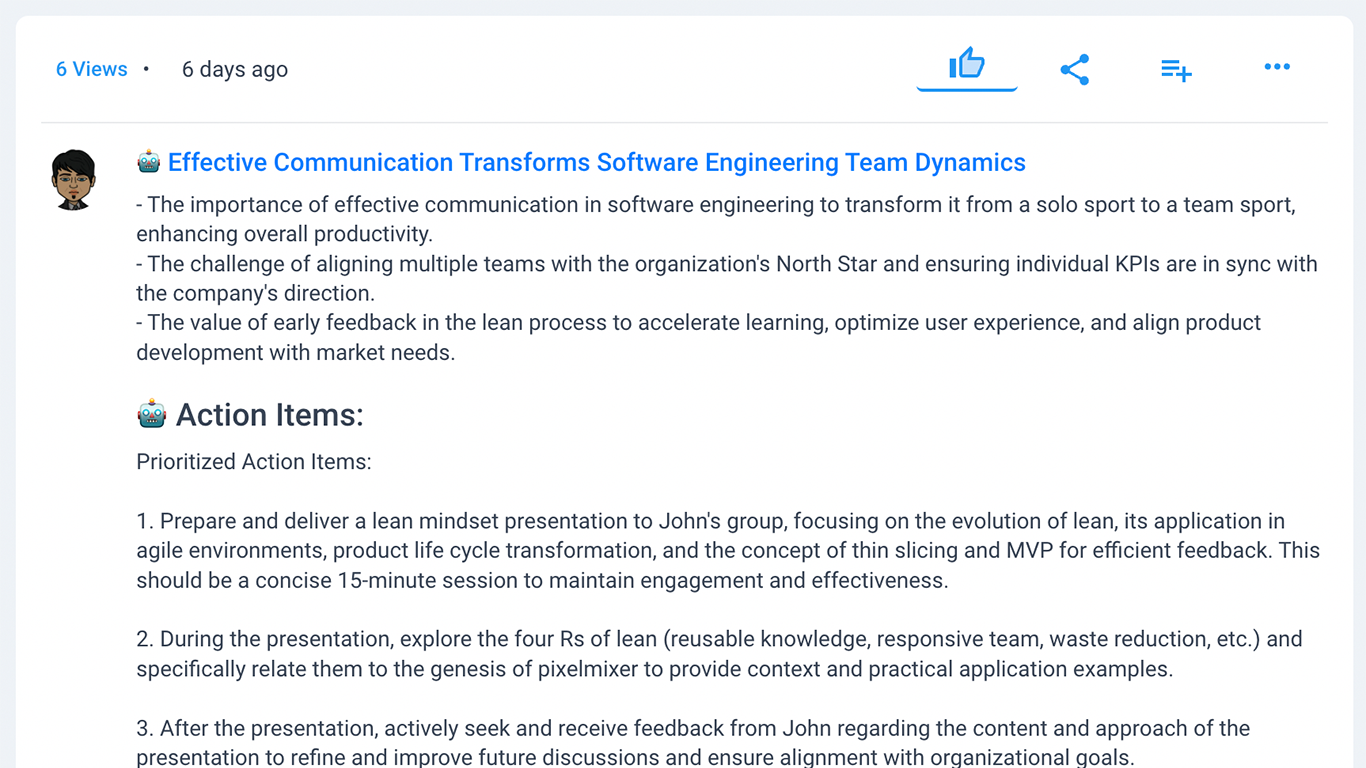Select the 'Action Items:' heading

click(270, 415)
